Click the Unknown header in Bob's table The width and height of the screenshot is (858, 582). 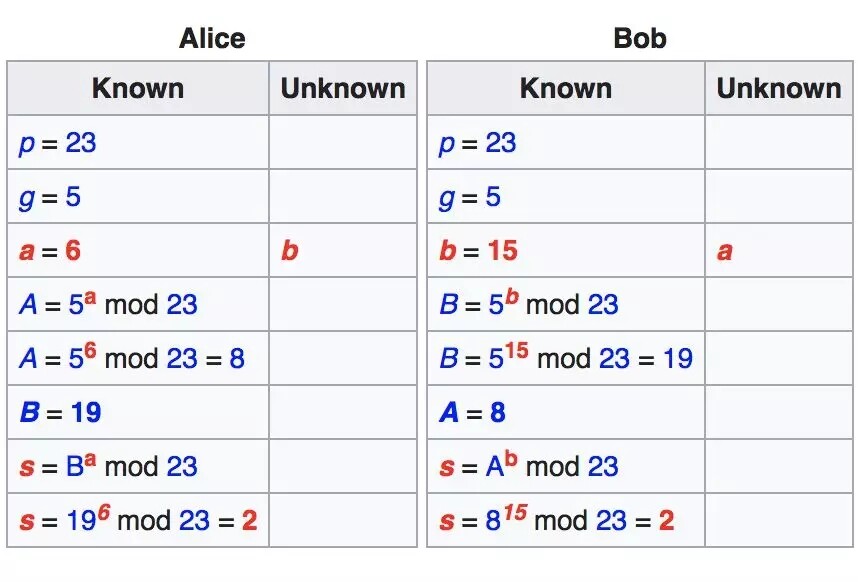(x=778, y=88)
